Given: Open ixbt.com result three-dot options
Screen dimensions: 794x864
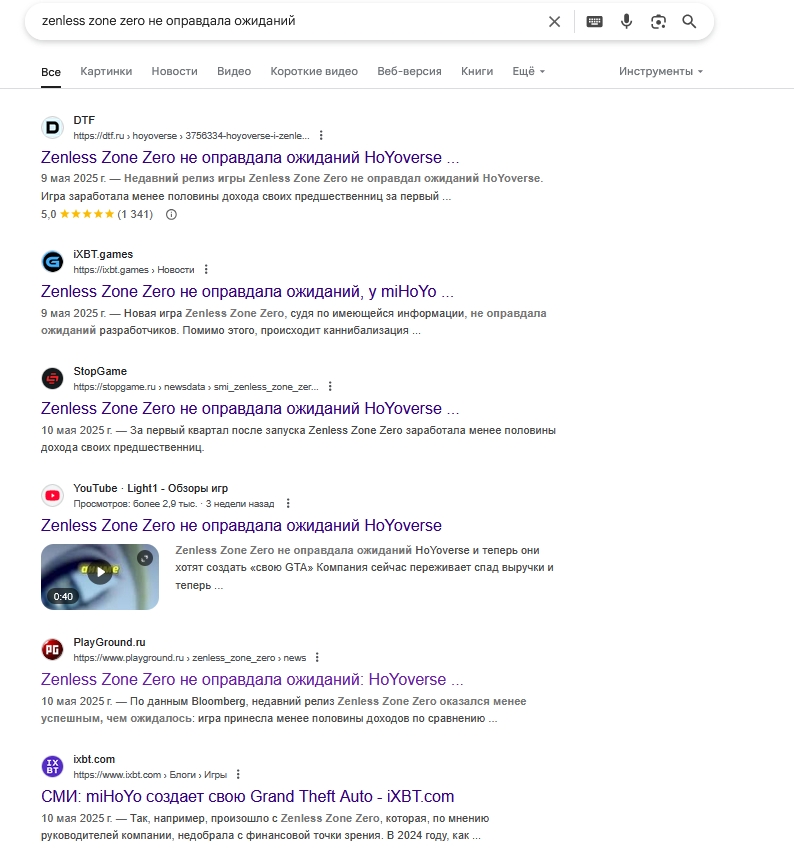Looking at the screenshot, I should point(238,775).
